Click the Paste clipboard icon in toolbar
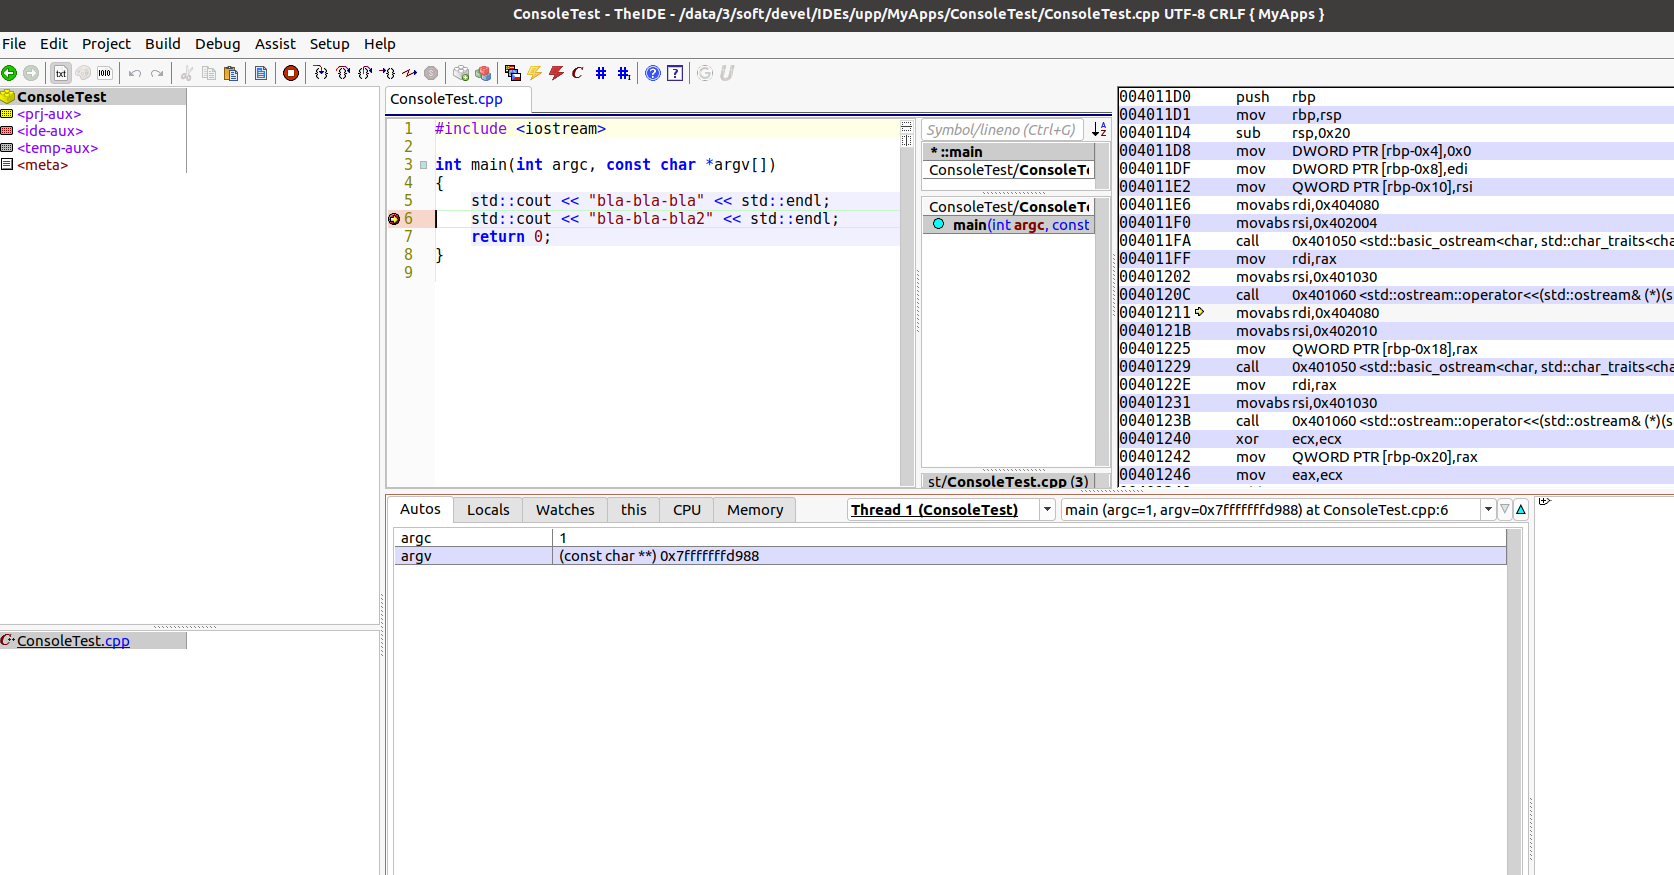Viewport: 1674px width, 875px height. click(x=231, y=73)
